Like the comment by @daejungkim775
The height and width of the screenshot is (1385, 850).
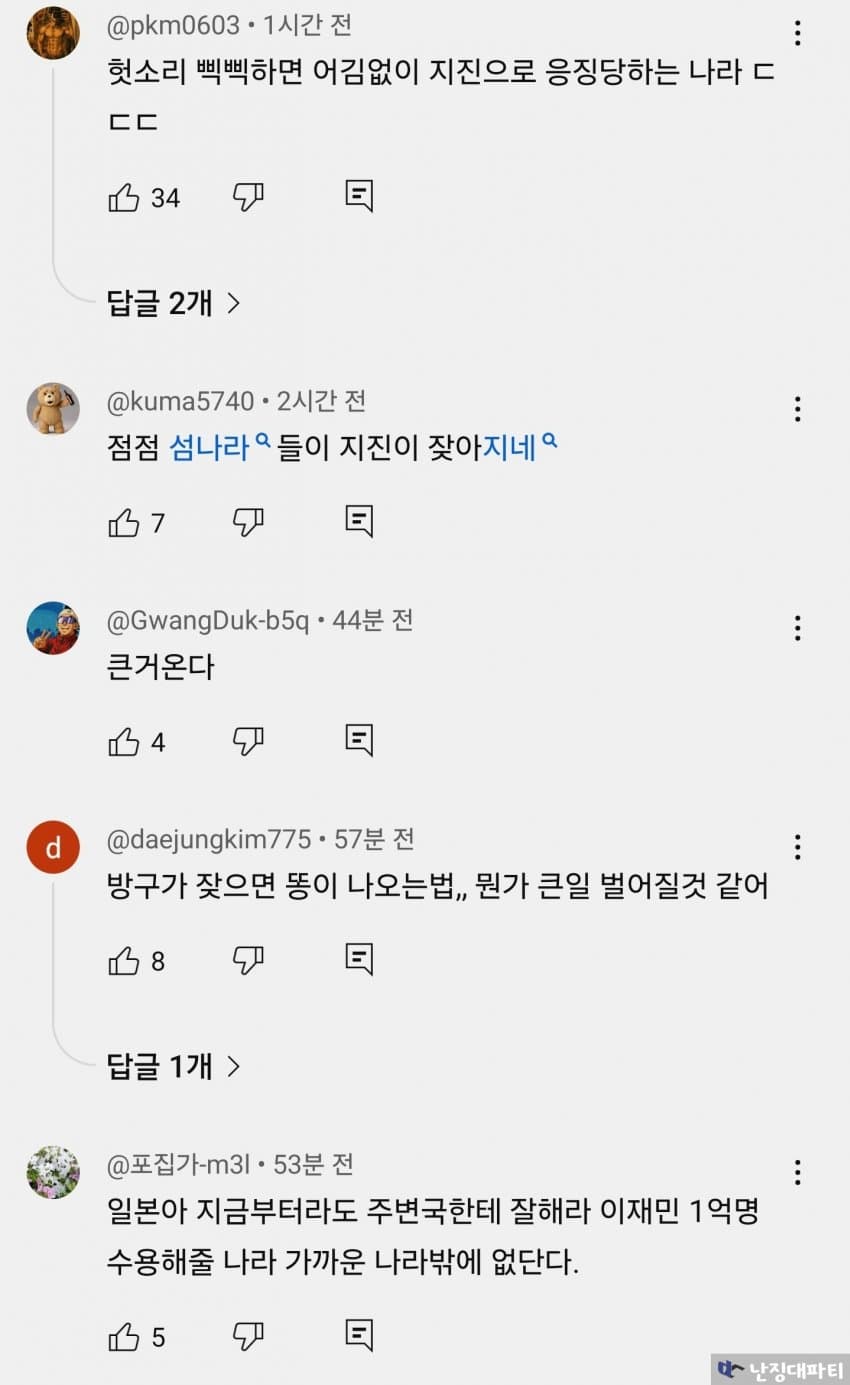(124, 961)
